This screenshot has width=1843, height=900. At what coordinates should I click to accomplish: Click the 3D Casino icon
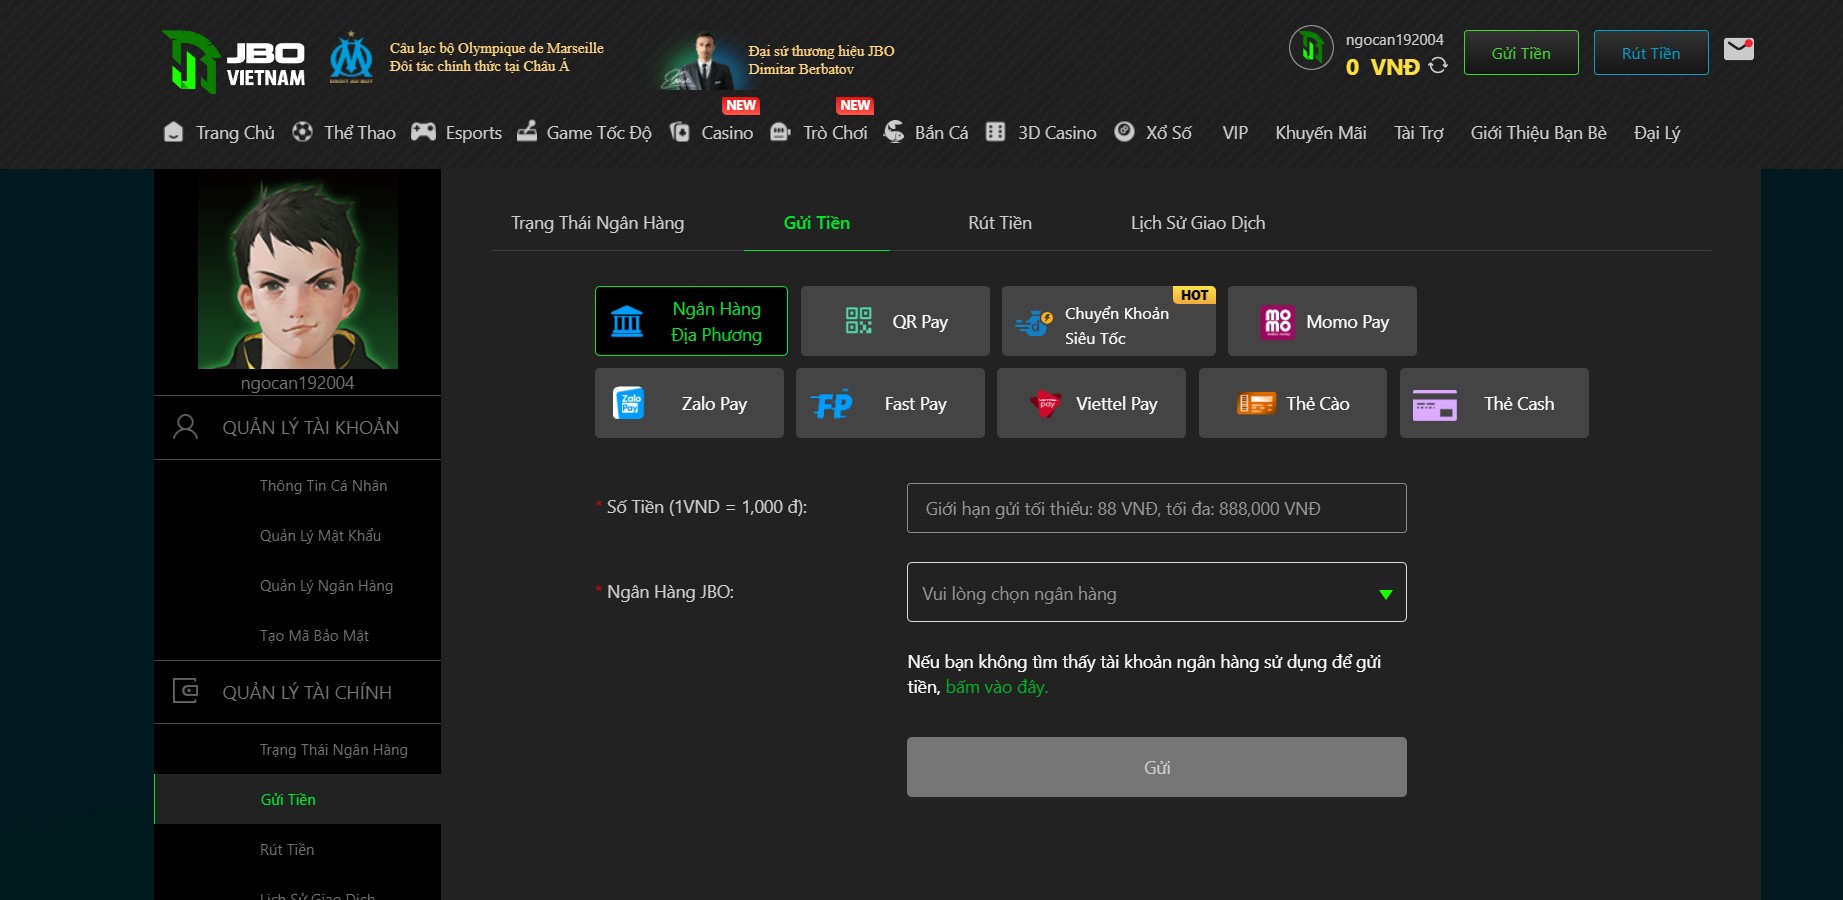point(995,132)
